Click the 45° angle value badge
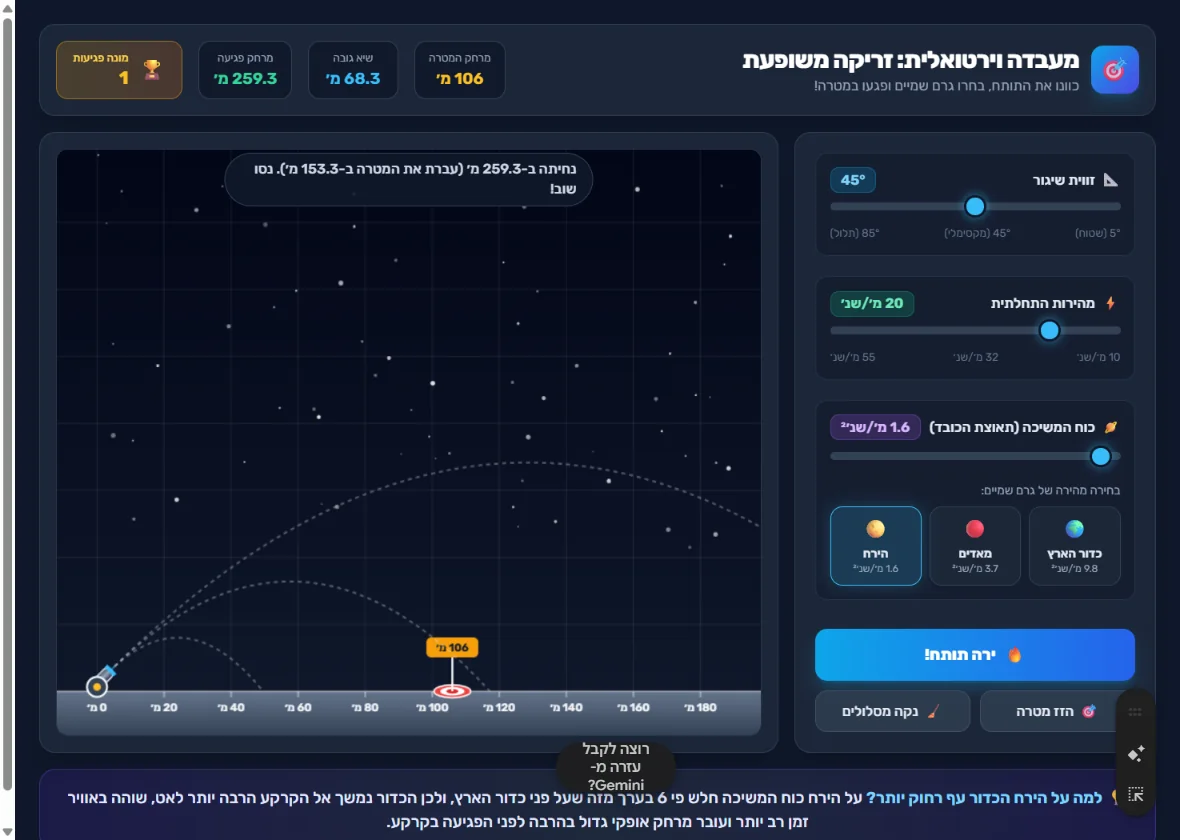Screen dimensions: 1180x840 [853, 180]
